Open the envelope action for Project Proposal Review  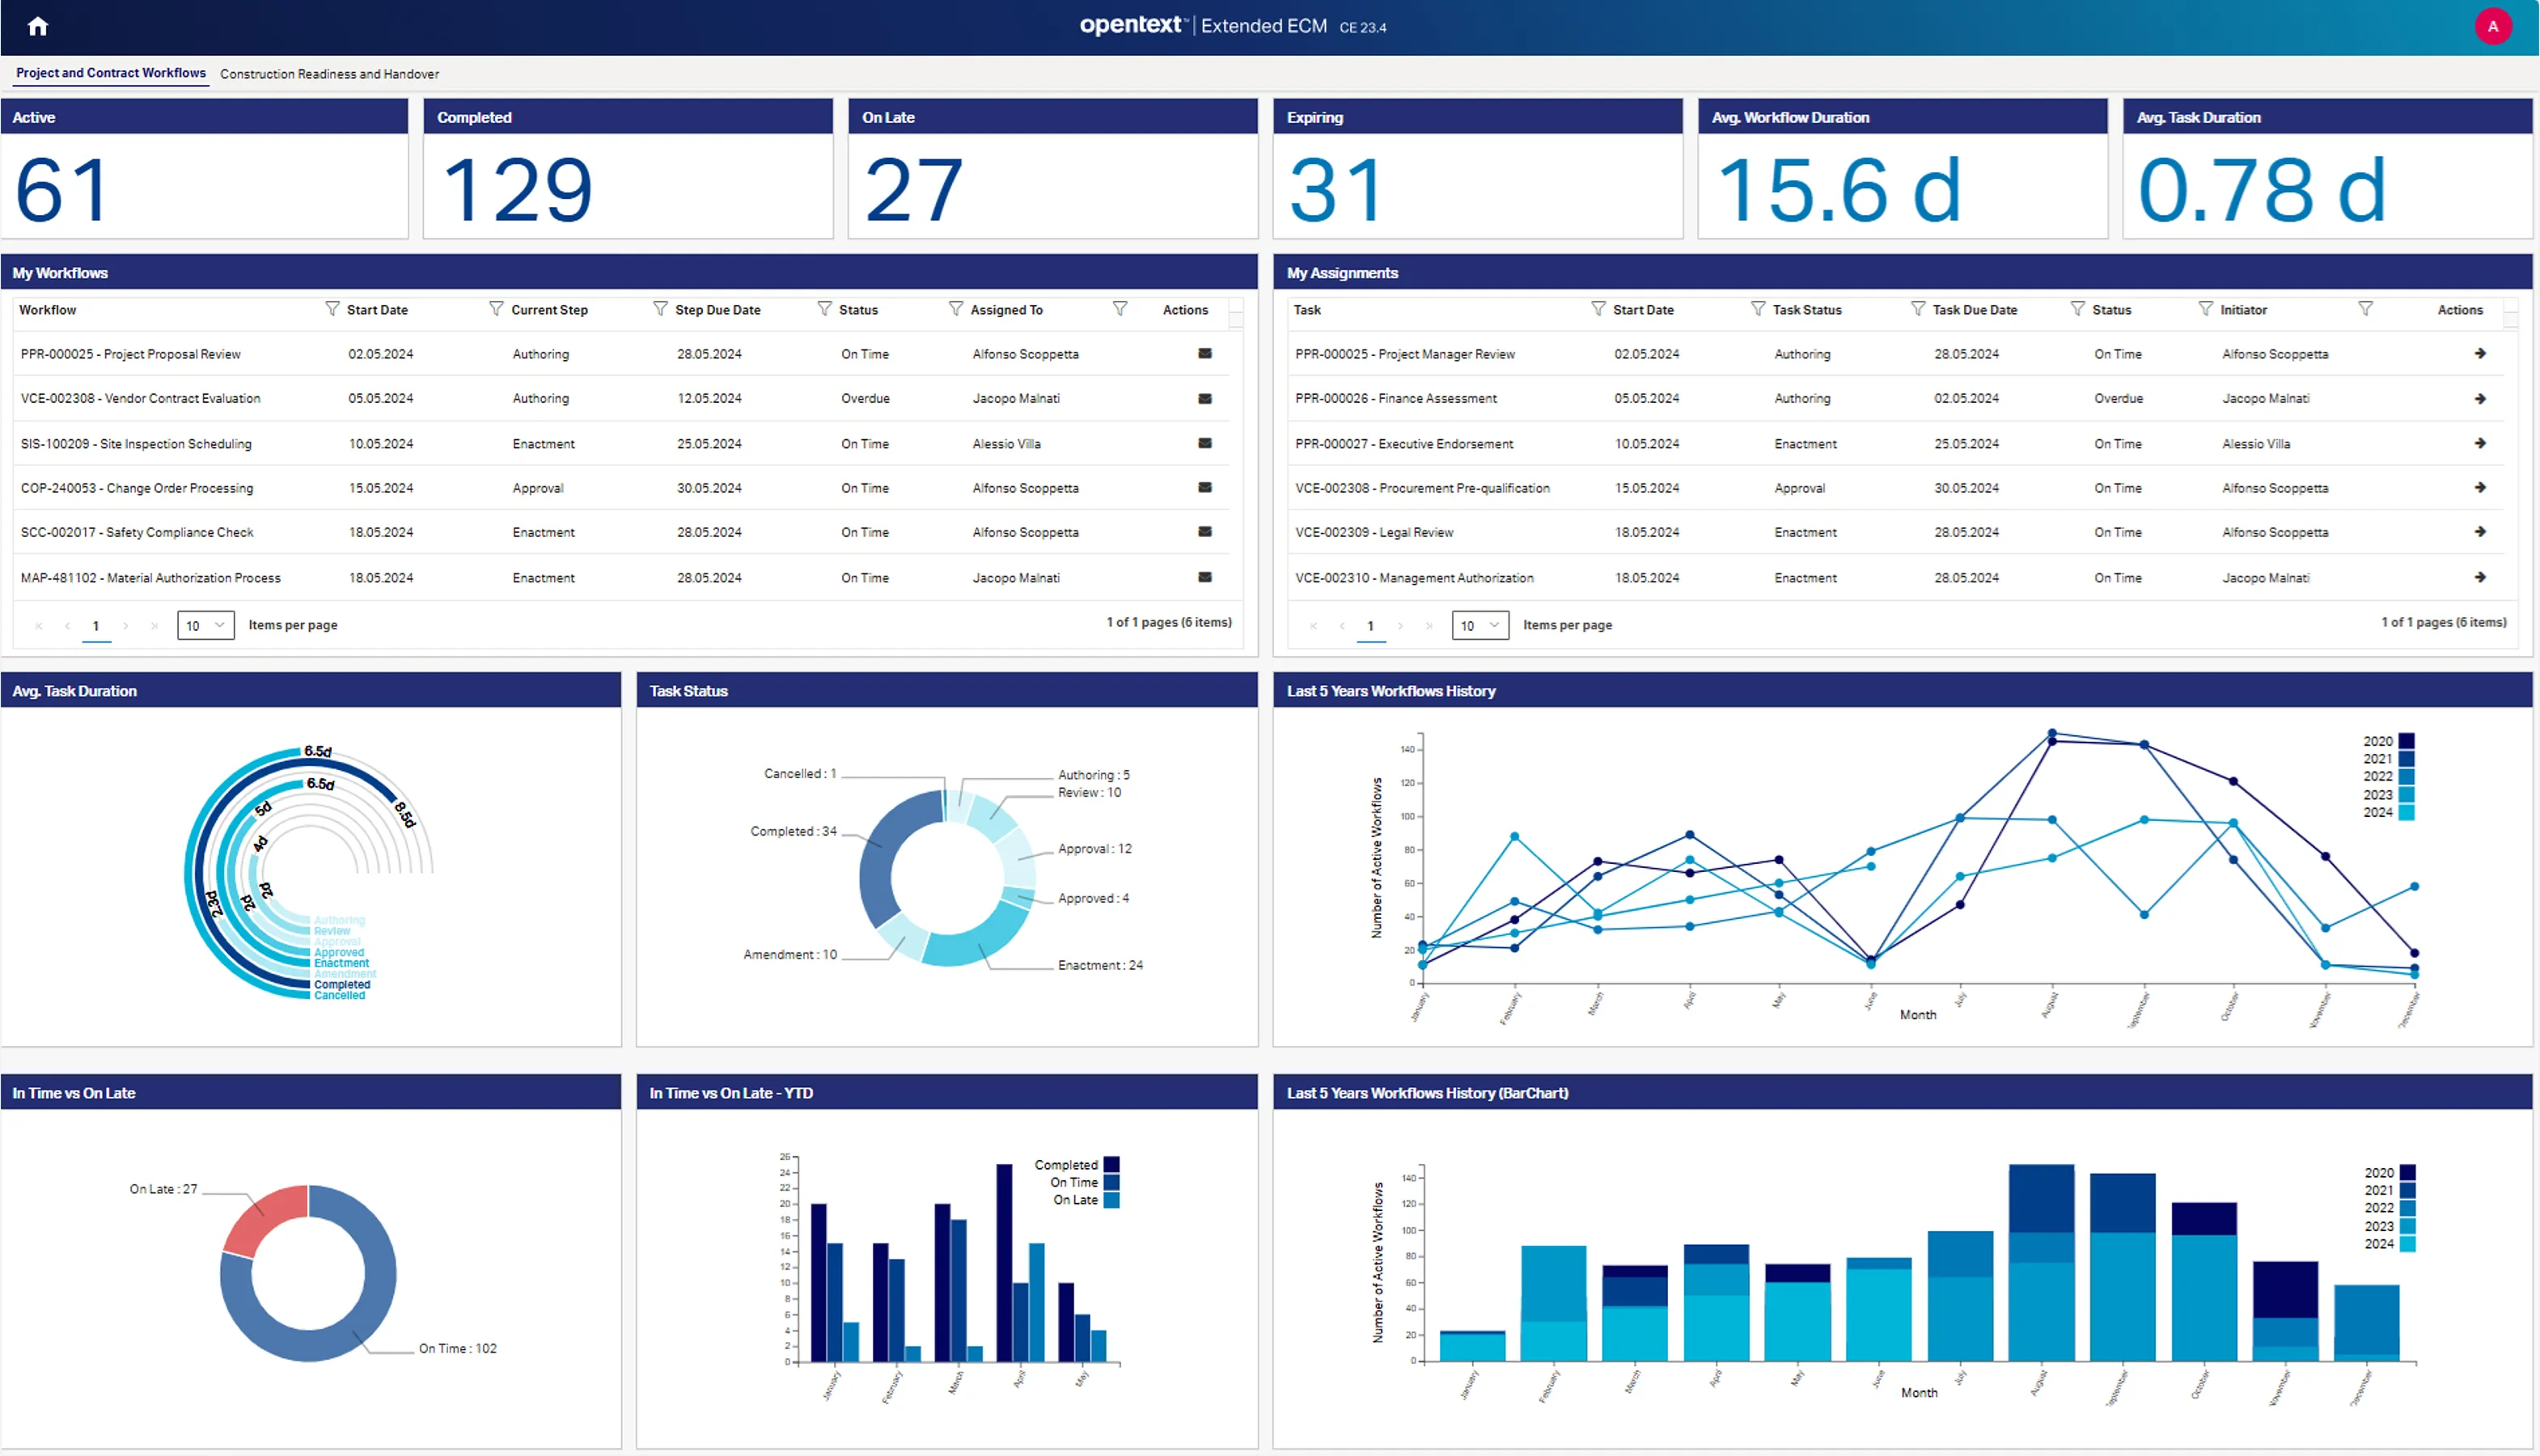click(x=1204, y=353)
